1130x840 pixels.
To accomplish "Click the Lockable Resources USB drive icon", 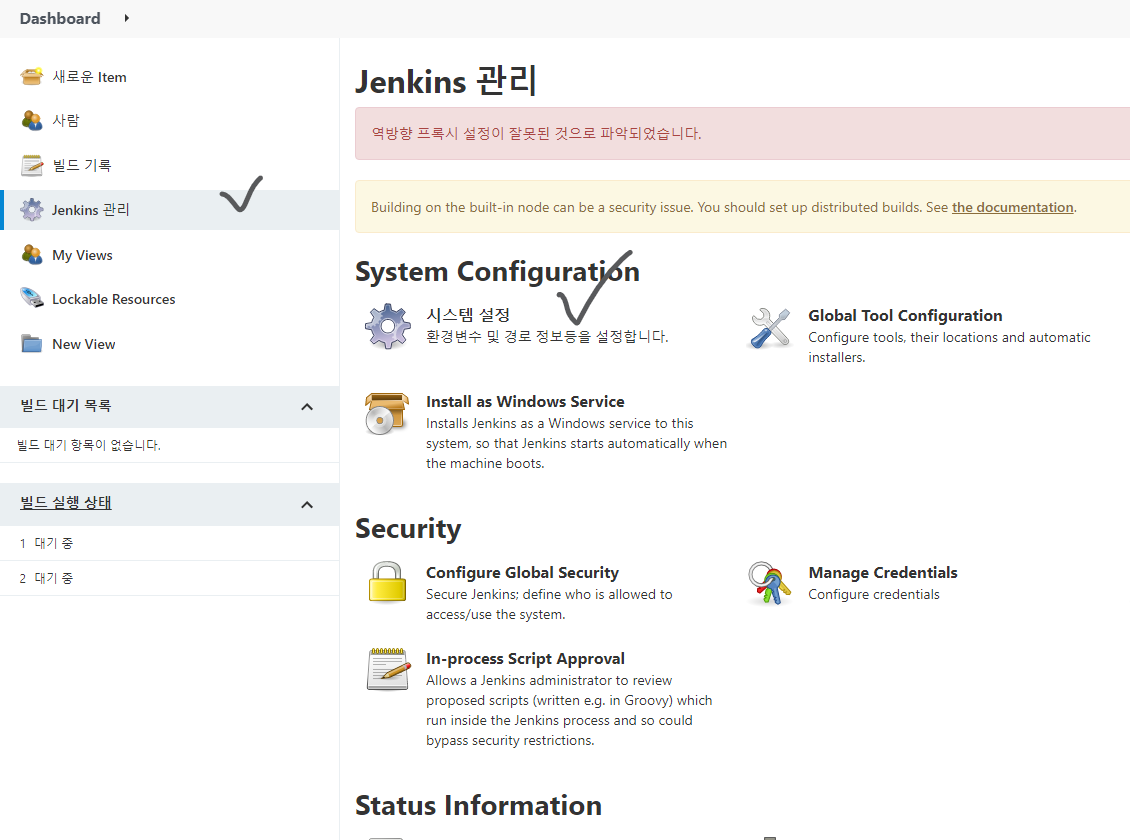I will [x=32, y=298].
